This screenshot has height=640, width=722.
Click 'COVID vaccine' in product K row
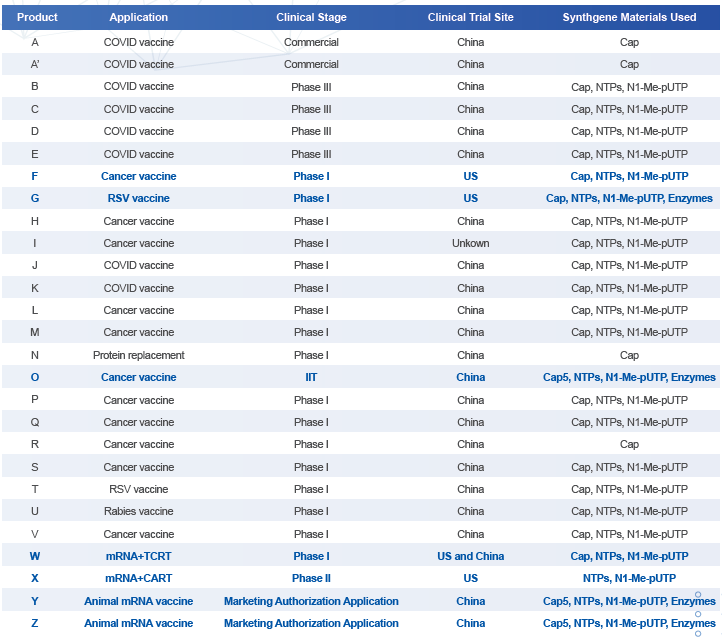pyautogui.click(x=139, y=288)
